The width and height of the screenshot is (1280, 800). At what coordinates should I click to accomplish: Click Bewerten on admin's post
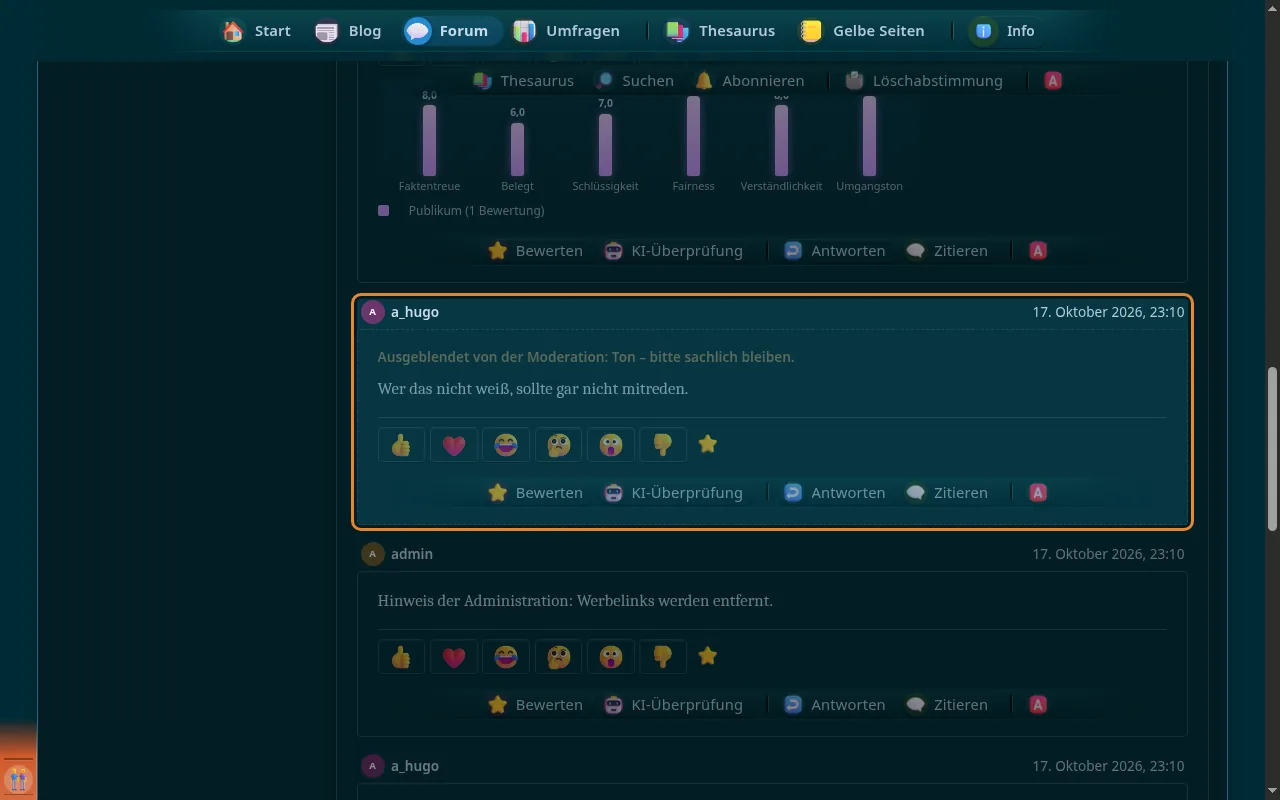point(535,705)
